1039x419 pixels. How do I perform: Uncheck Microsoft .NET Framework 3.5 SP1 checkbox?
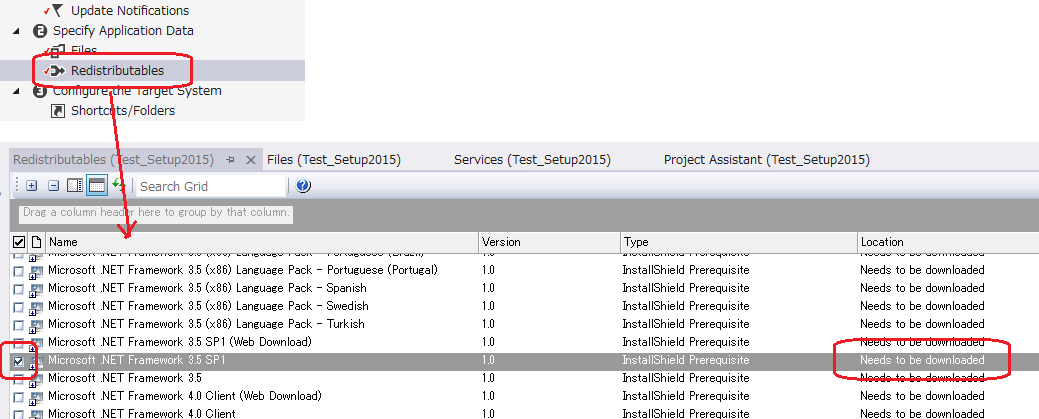[x=19, y=361]
